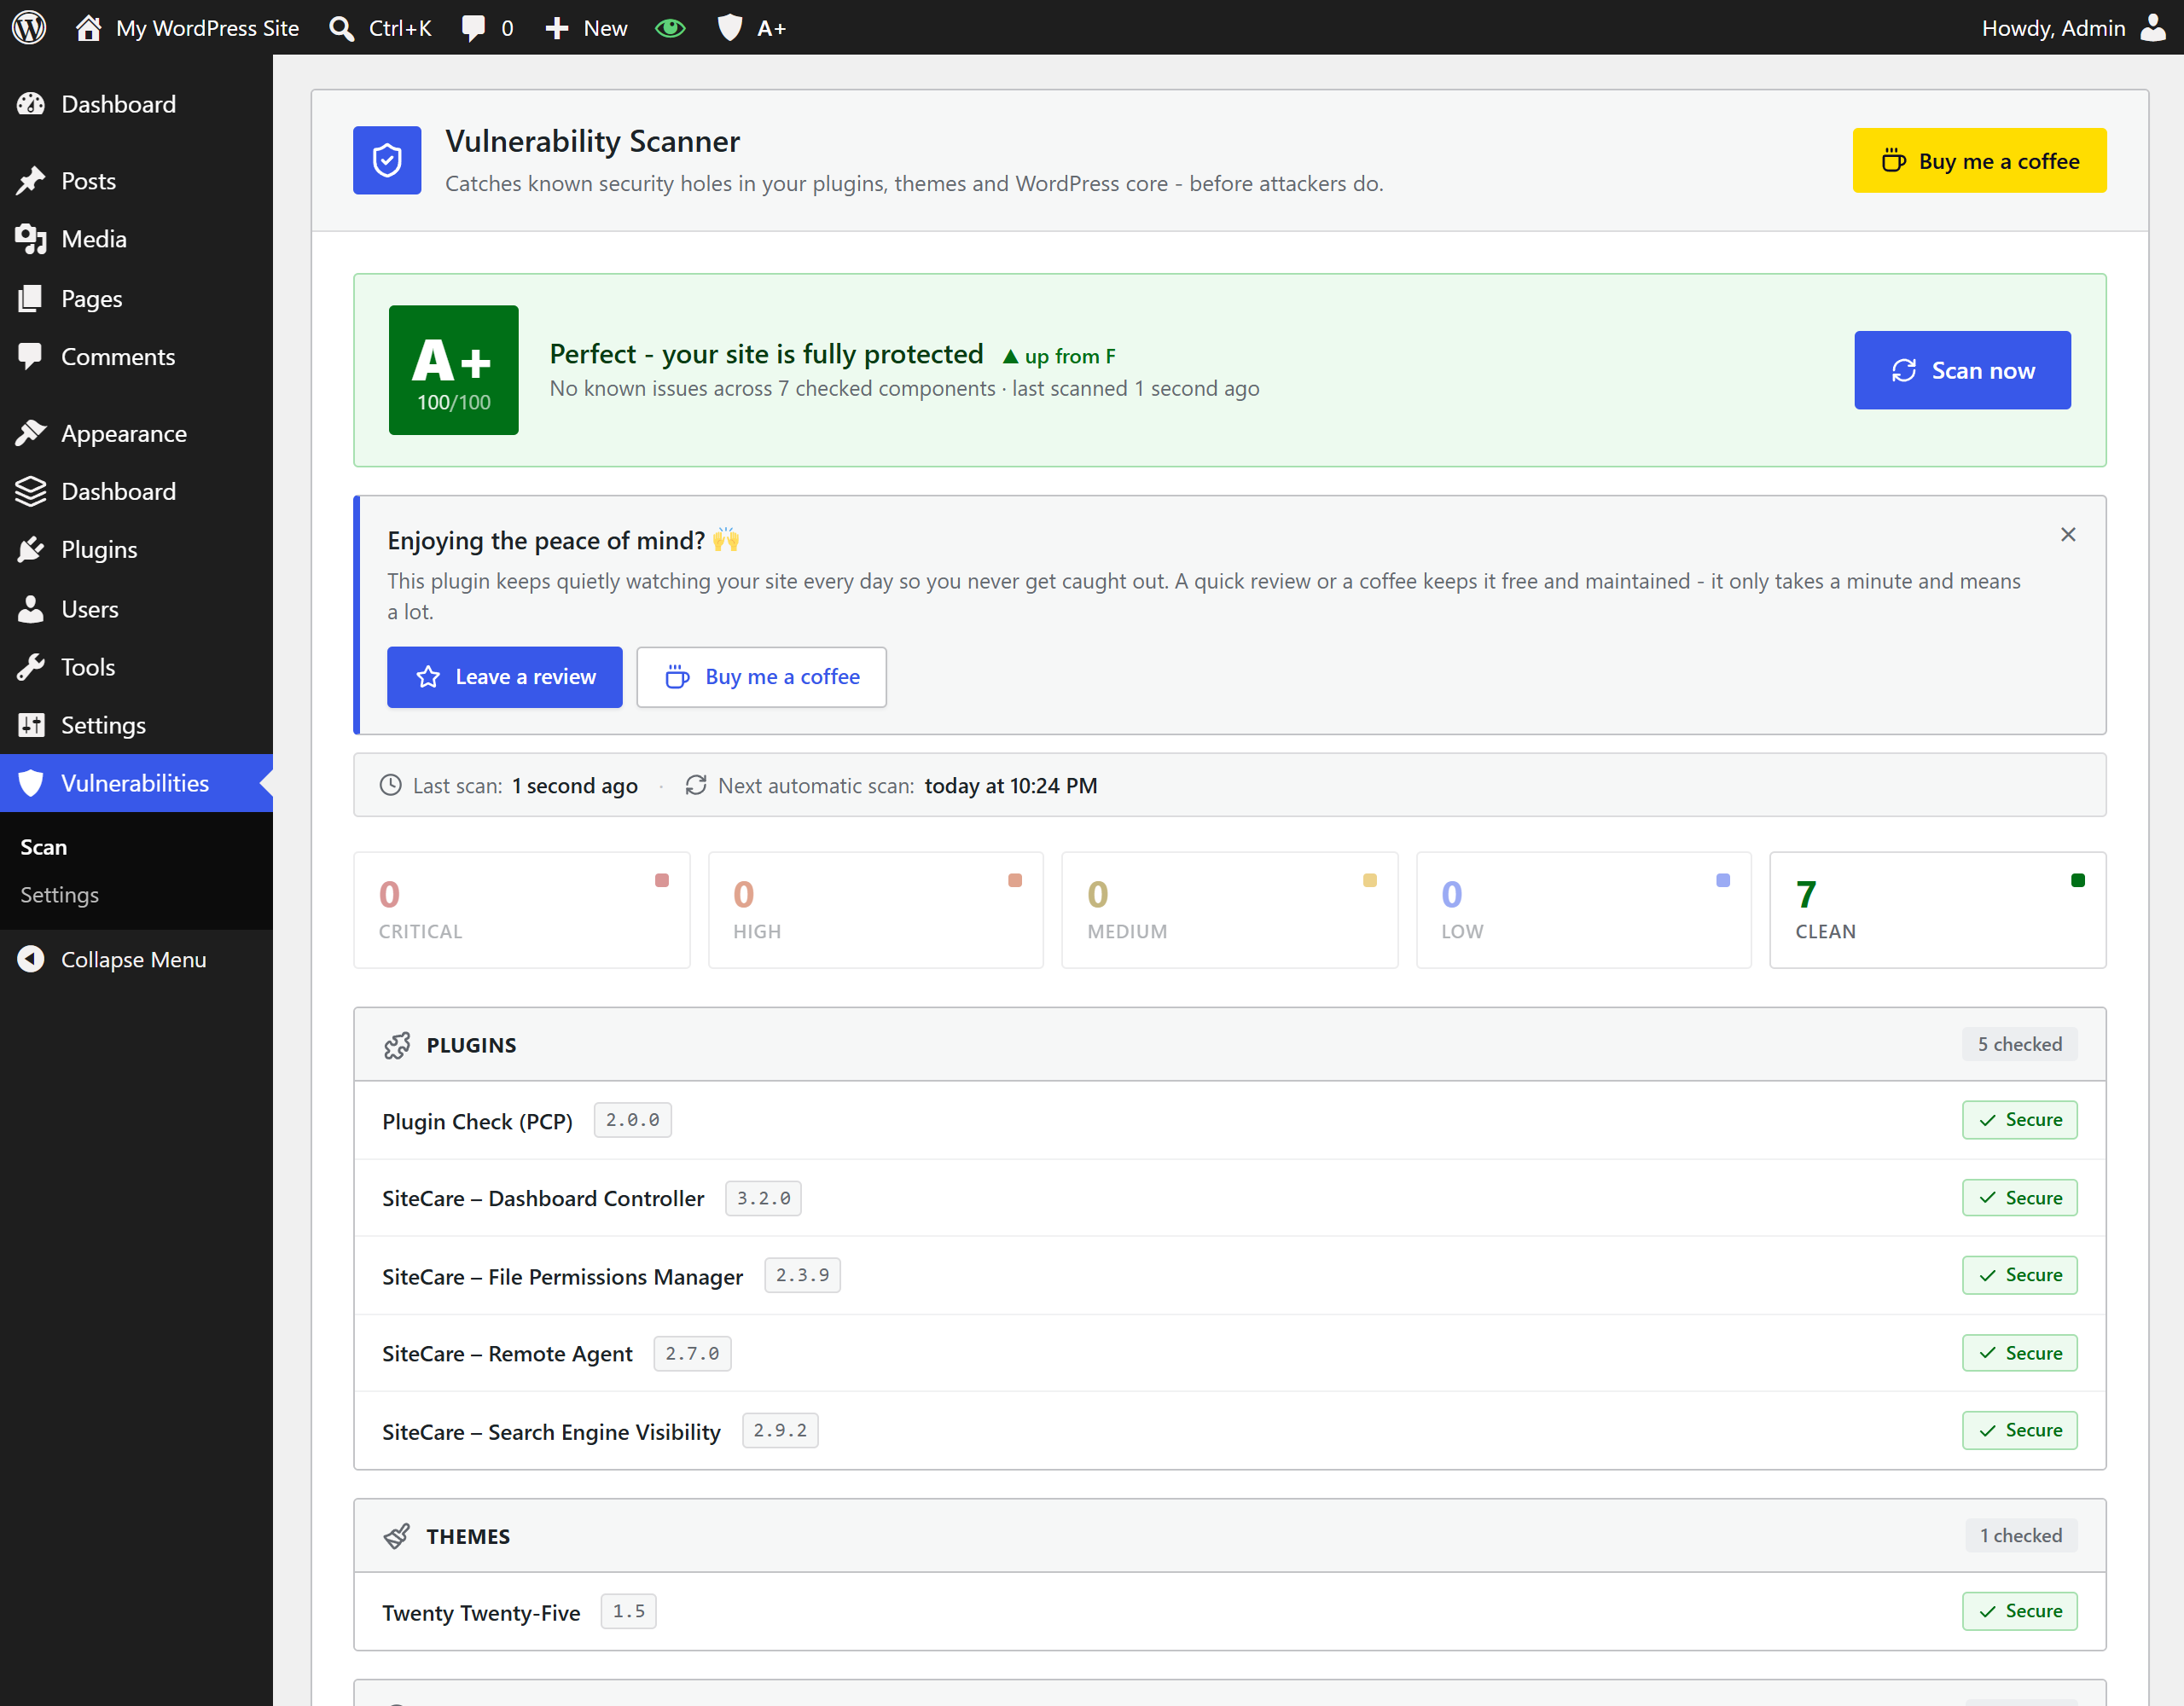This screenshot has height=1706, width=2184.
Task: Click the 2.9.2 version tag
Action: coord(780,1430)
